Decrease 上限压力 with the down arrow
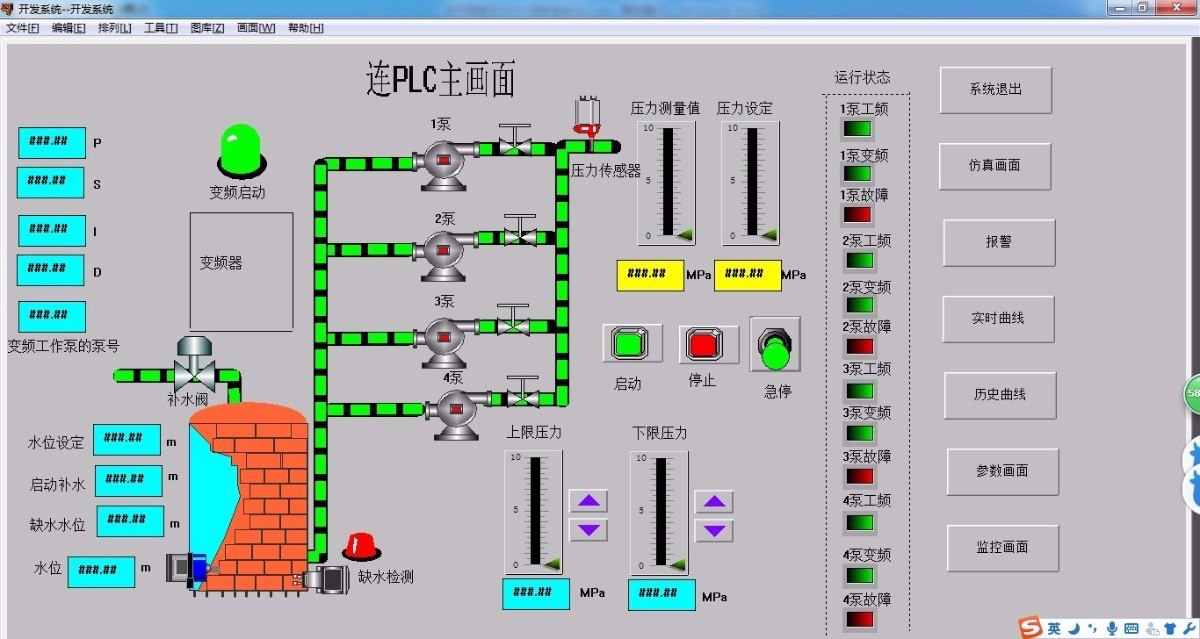The height and width of the screenshot is (639, 1200). pyautogui.click(x=588, y=530)
